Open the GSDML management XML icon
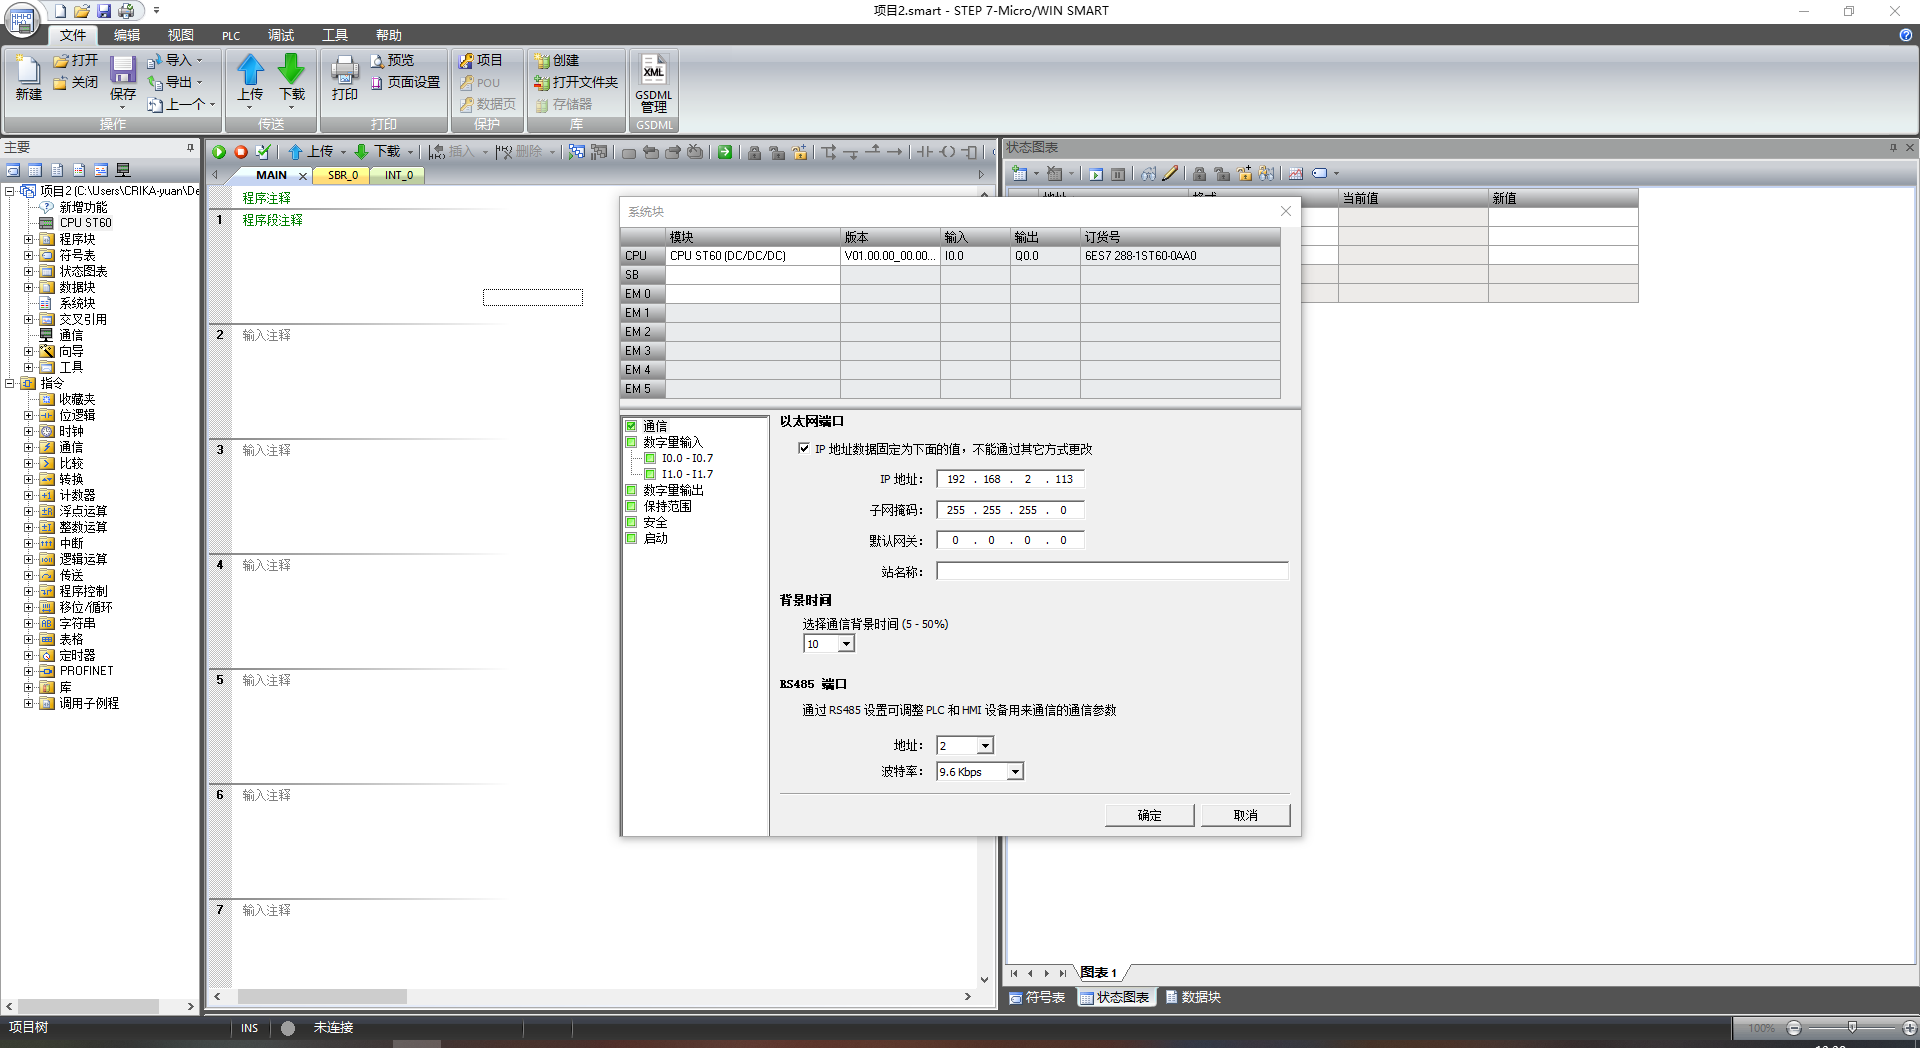 (x=653, y=71)
